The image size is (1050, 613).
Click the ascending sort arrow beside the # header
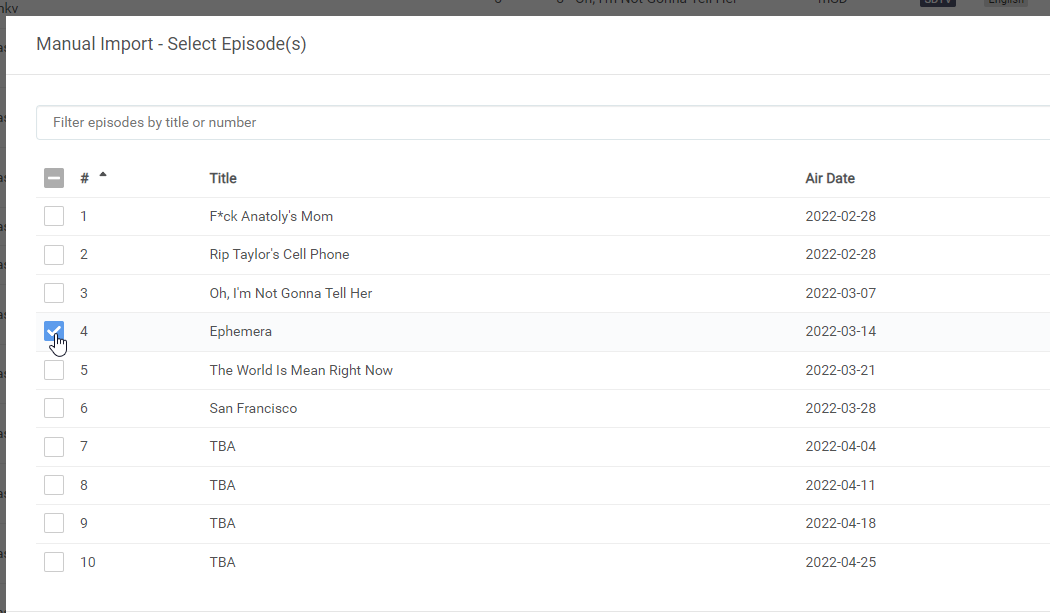[x=102, y=174]
